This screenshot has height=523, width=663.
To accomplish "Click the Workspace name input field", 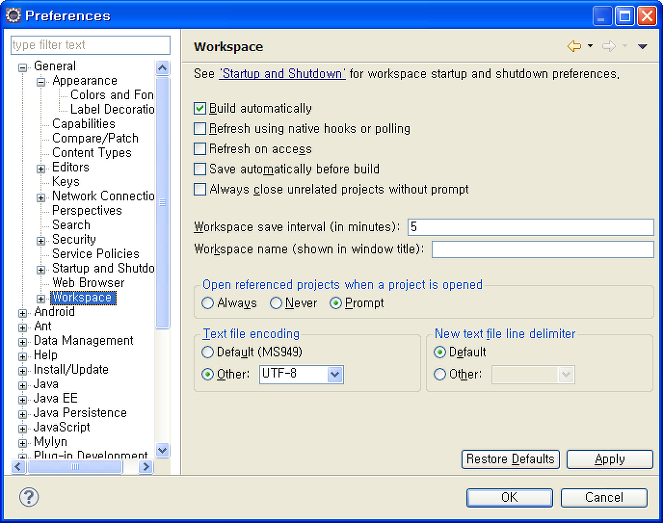I will coord(542,249).
